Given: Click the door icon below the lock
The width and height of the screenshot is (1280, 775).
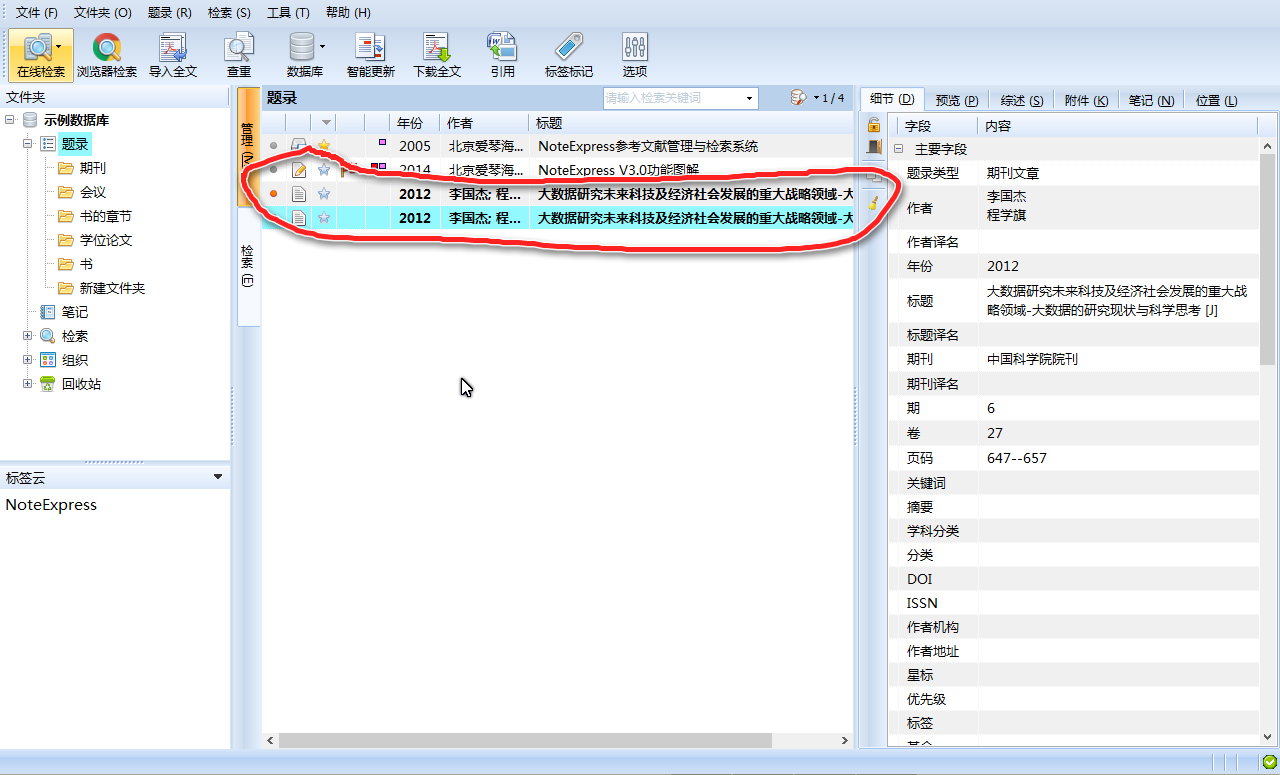Looking at the screenshot, I should click(x=873, y=147).
